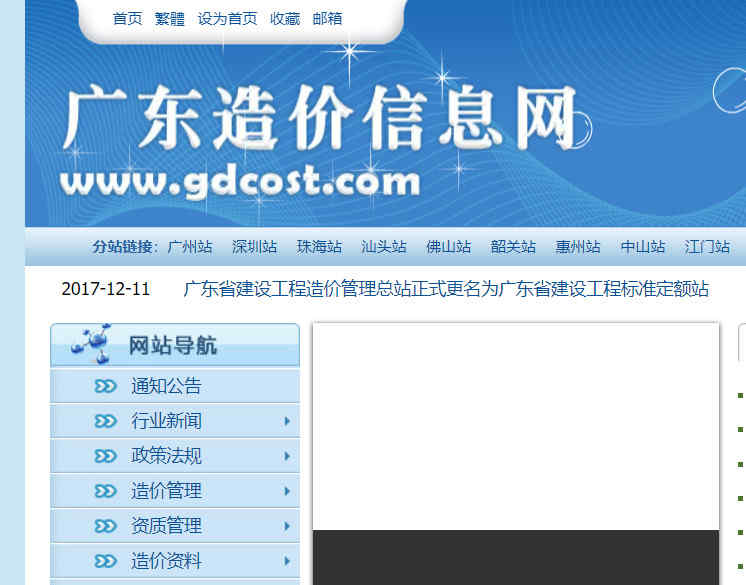Image resolution: width=746 pixels, height=585 pixels.
Task: Open 行业新闻 in site navigation
Action: pos(166,421)
